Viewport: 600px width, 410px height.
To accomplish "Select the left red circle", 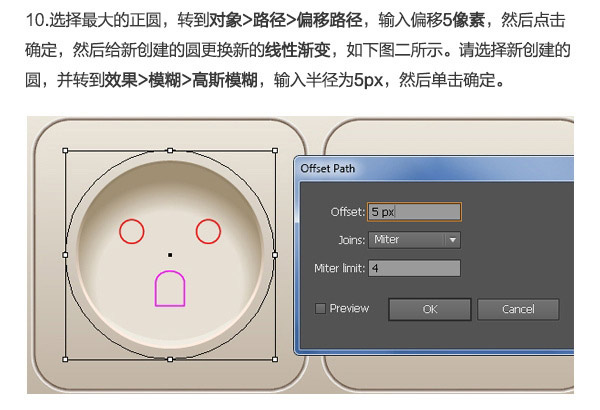I will click(132, 231).
